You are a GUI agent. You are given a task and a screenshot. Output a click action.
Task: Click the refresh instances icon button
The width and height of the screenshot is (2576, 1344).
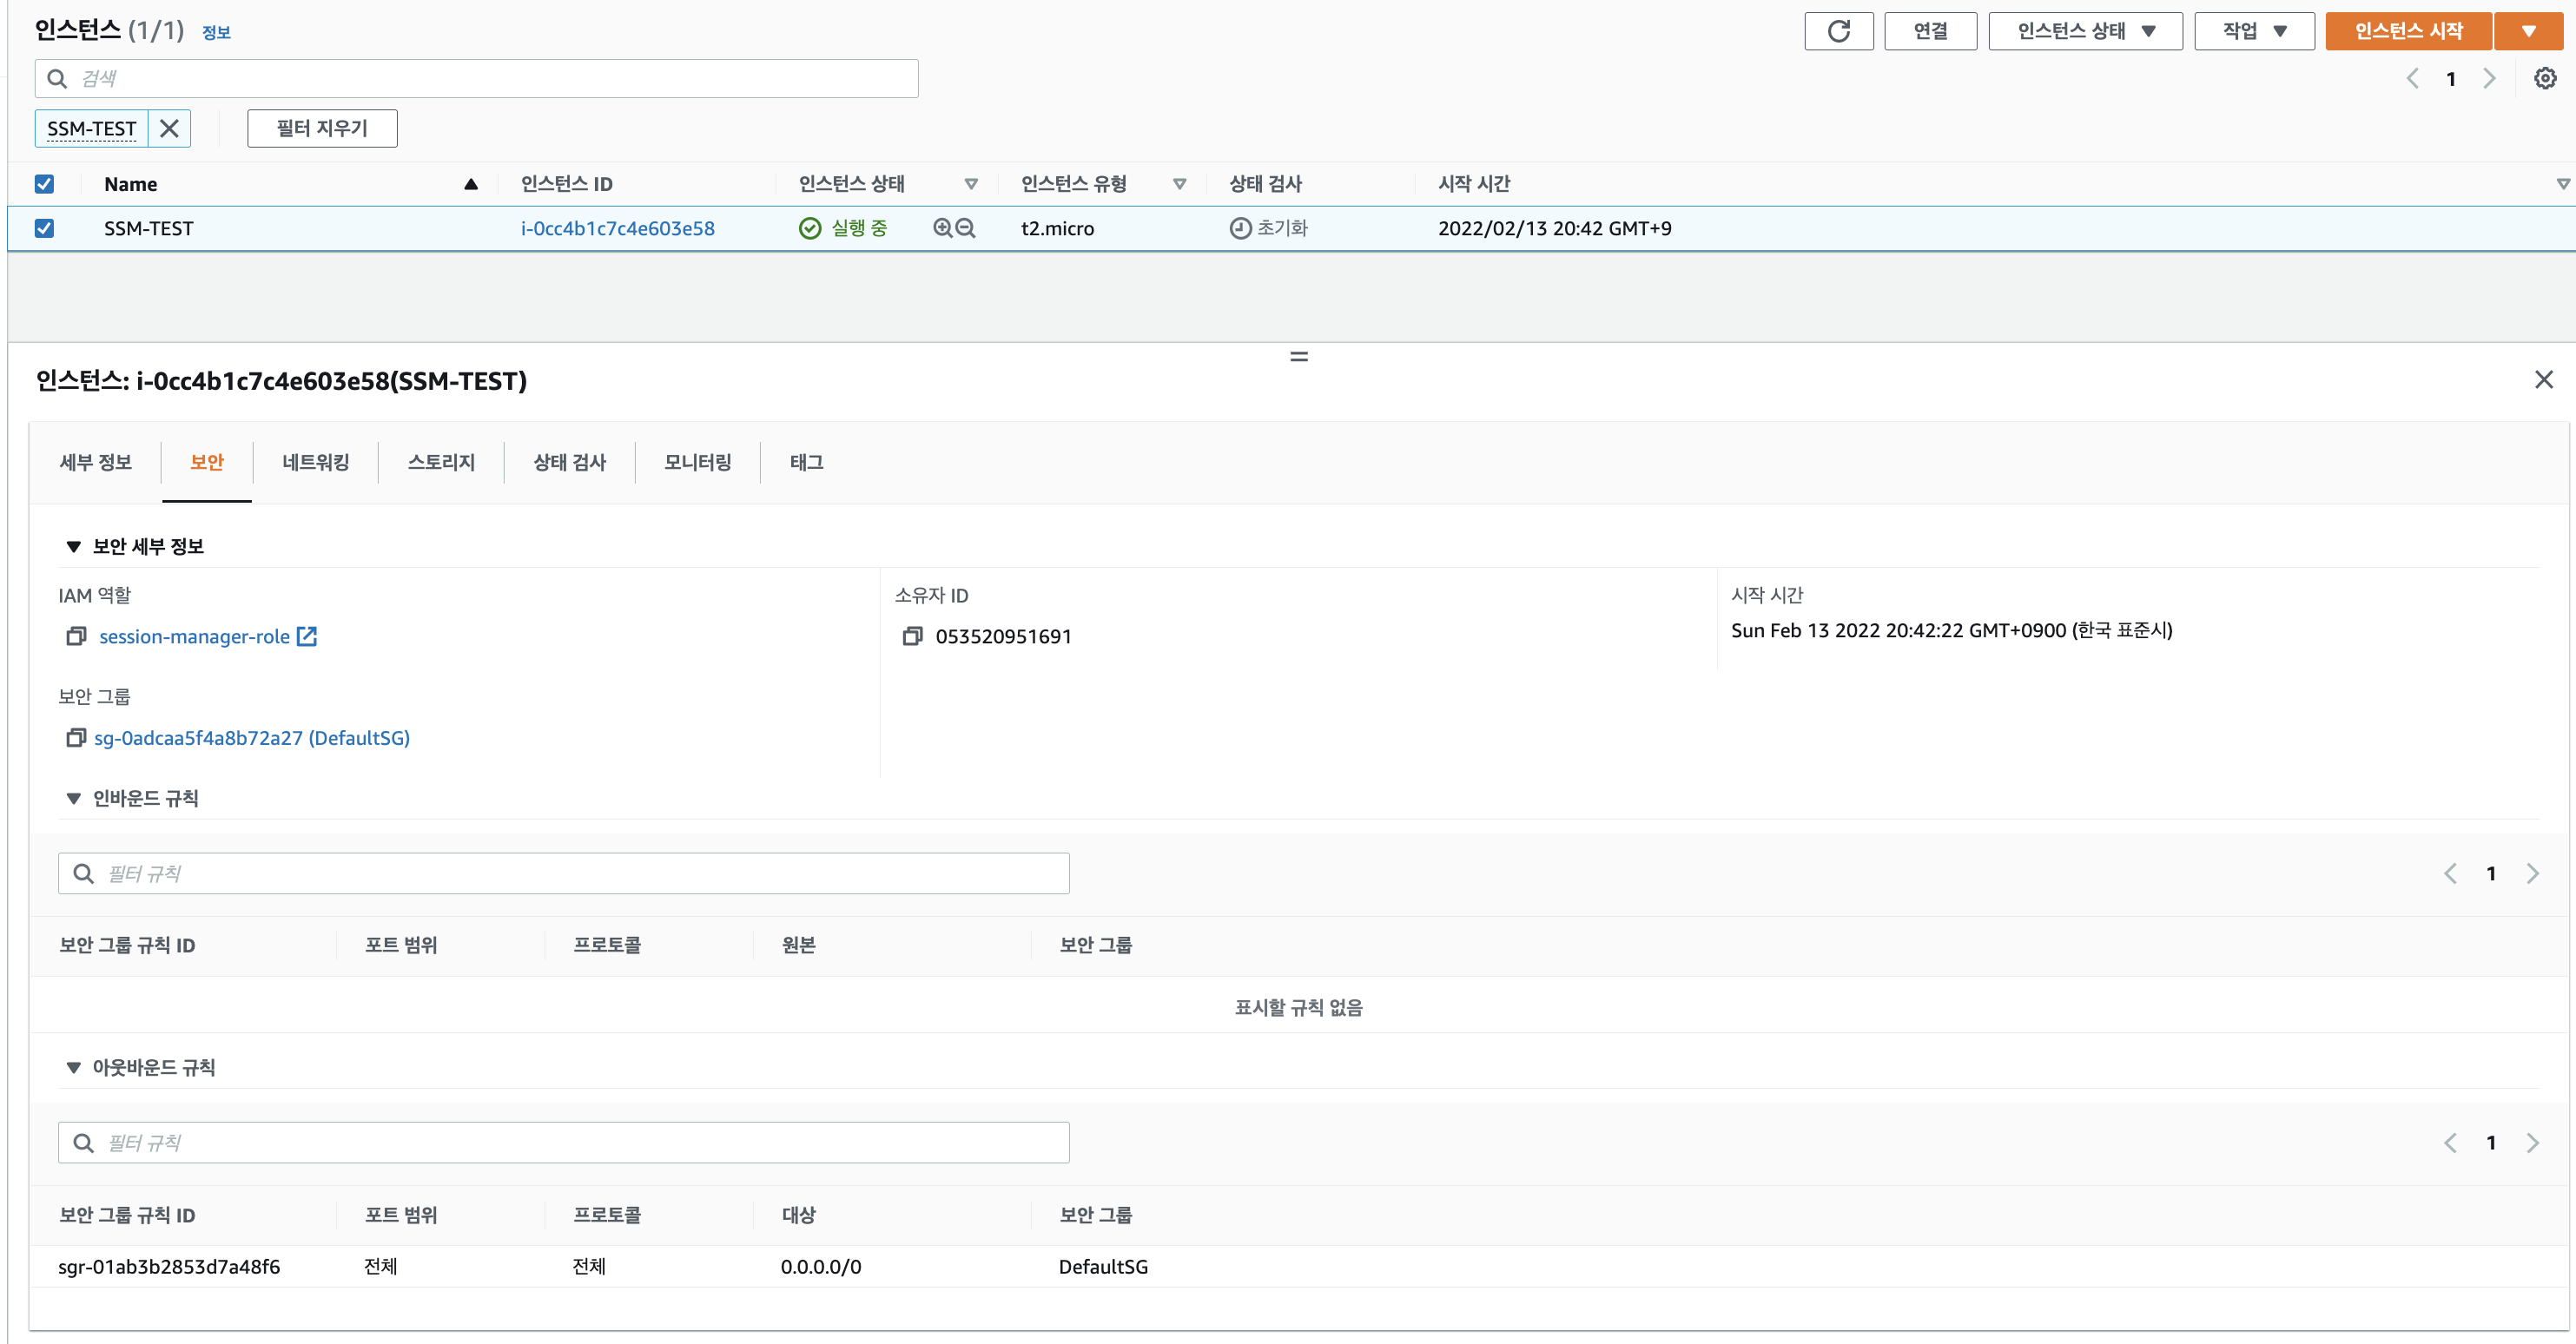(x=1838, y=31)
